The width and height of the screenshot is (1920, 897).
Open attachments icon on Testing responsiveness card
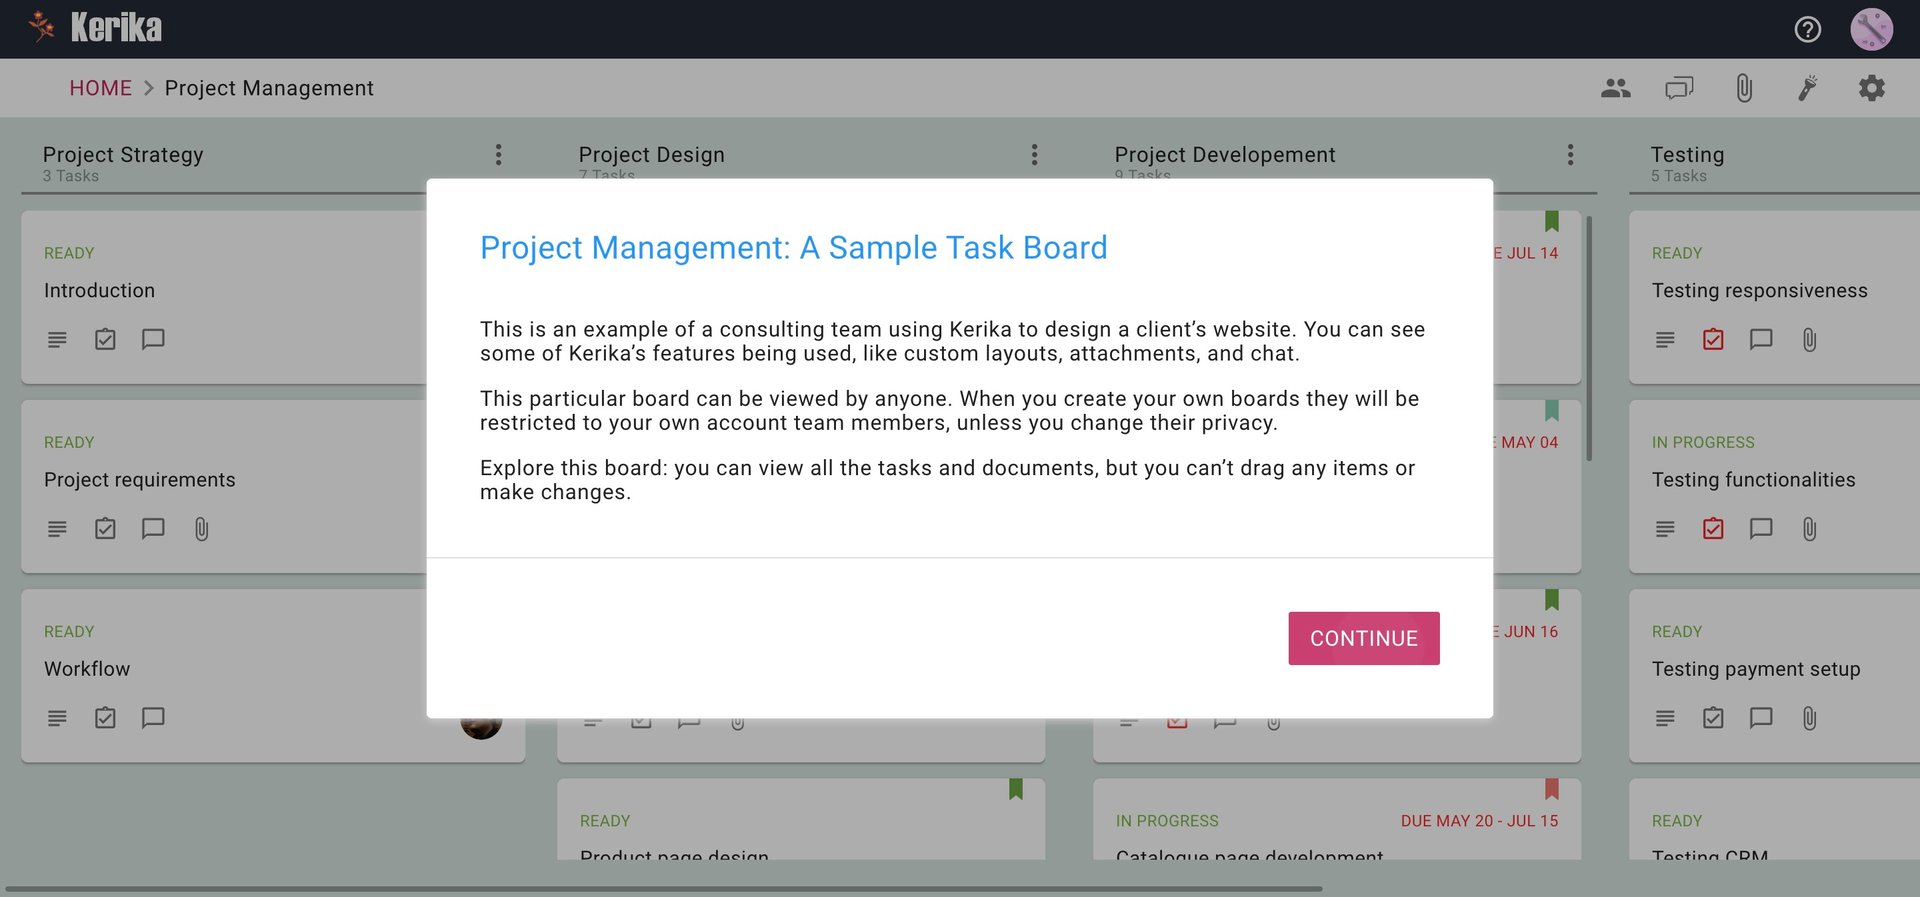coord(1809,340)
